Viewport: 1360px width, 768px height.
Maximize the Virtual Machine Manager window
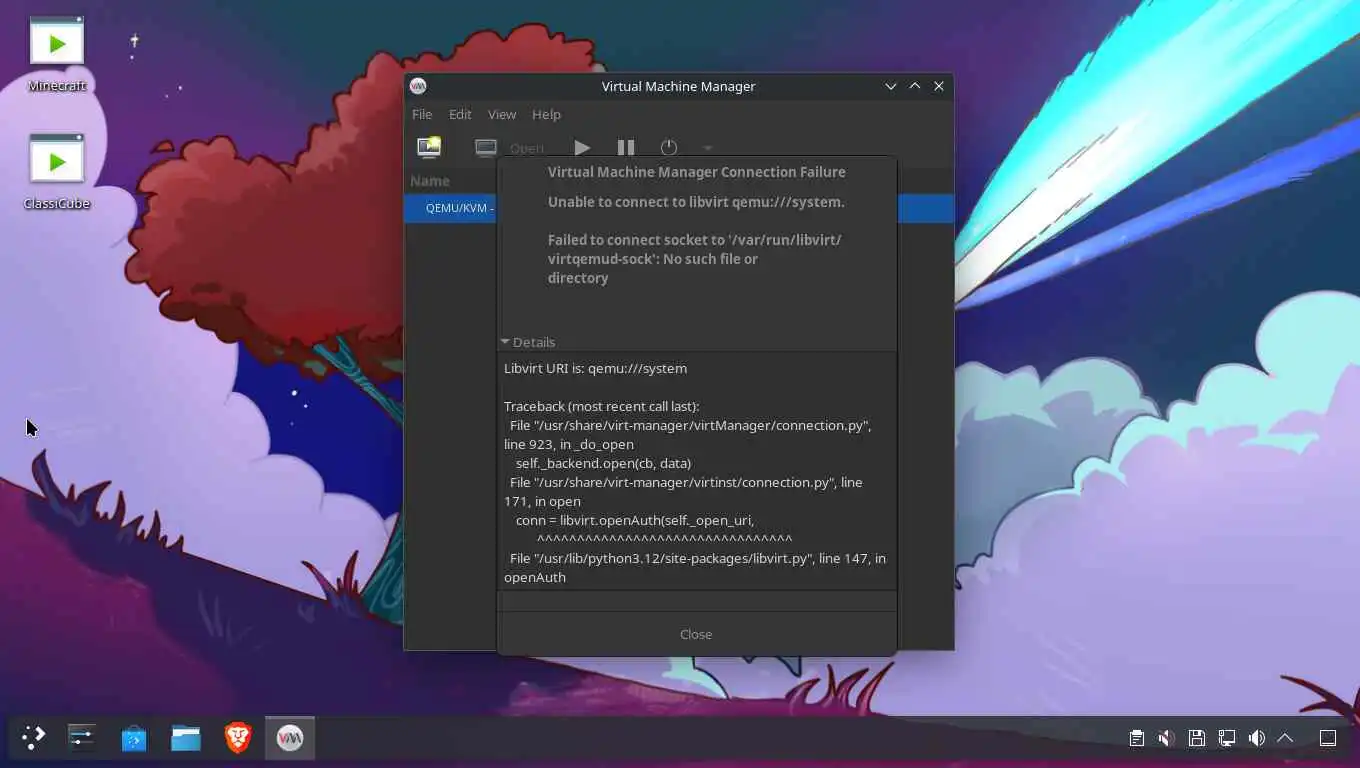tap(914, 86)
